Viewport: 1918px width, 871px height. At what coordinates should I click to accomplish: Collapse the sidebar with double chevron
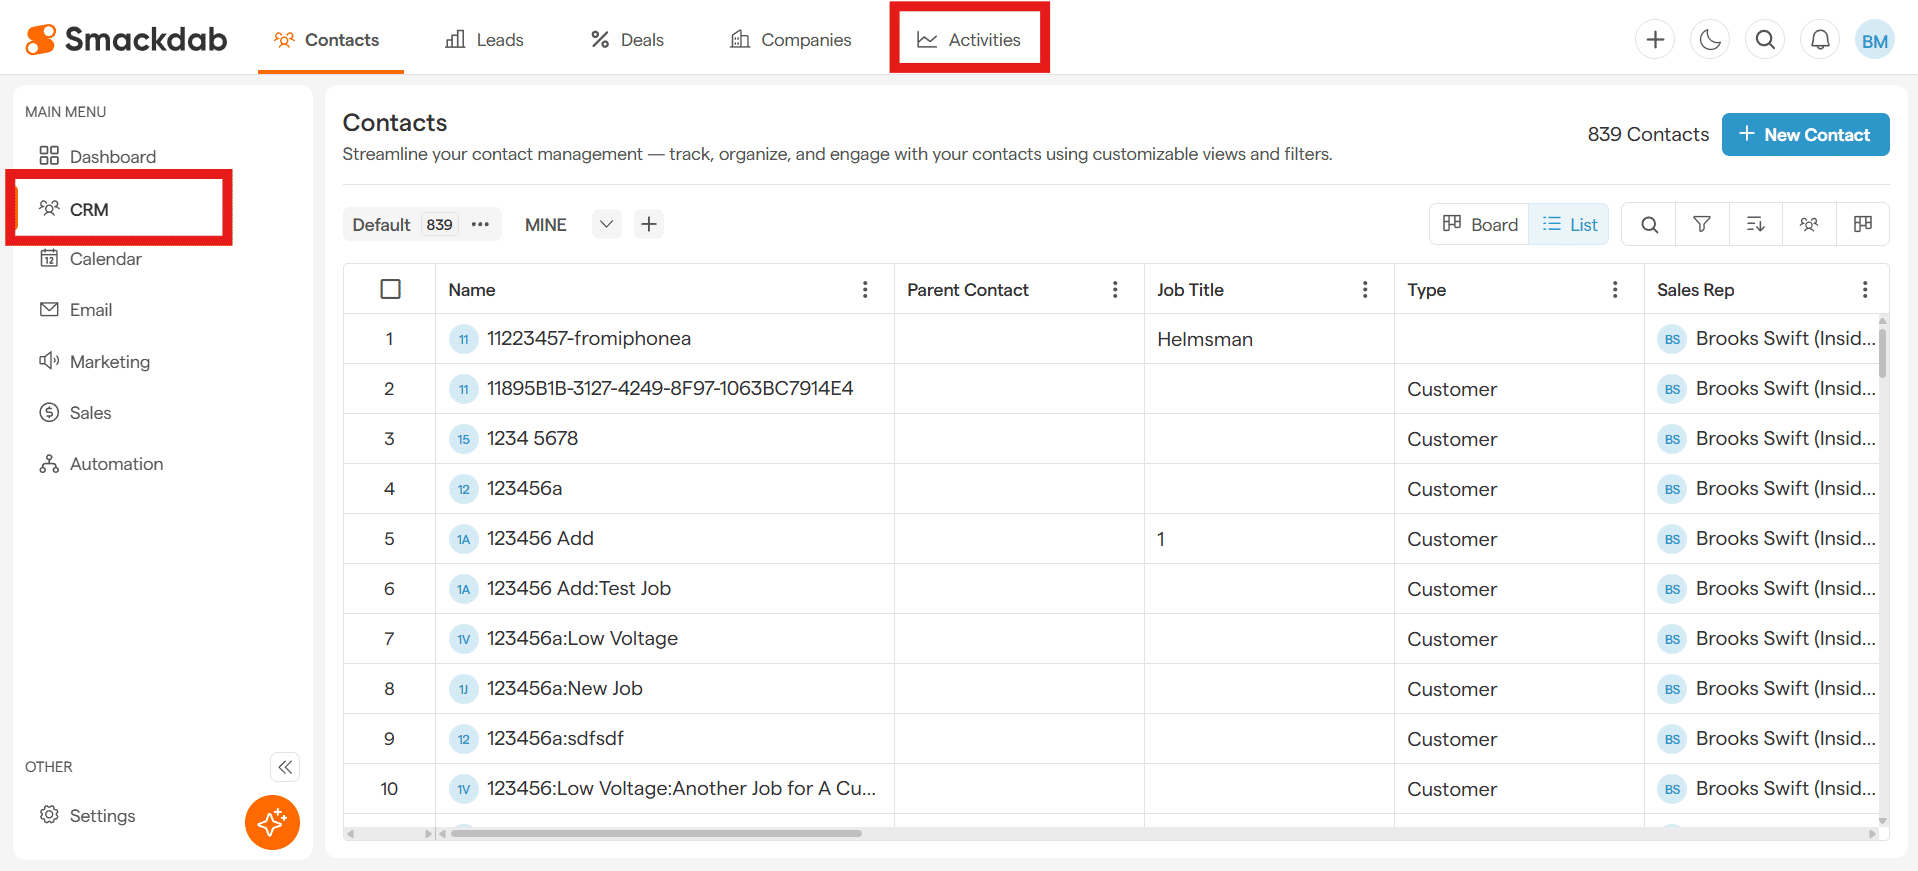[285, 767]
